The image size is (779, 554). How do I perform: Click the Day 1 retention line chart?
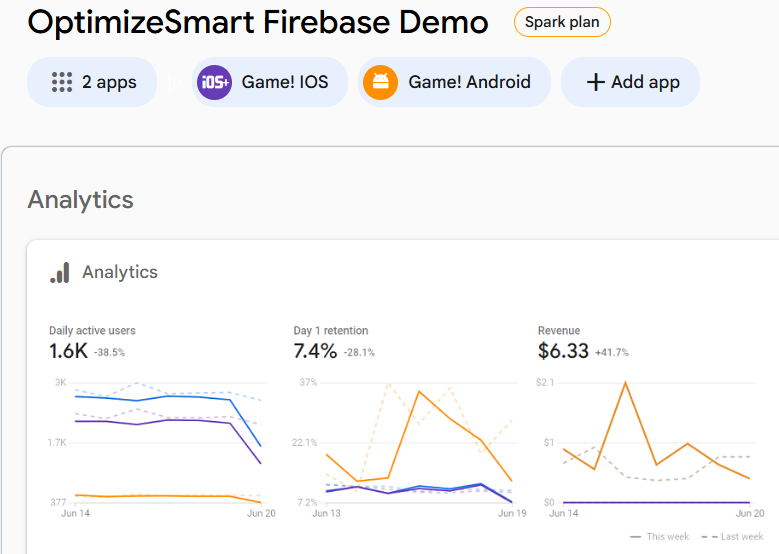(419, 442)
